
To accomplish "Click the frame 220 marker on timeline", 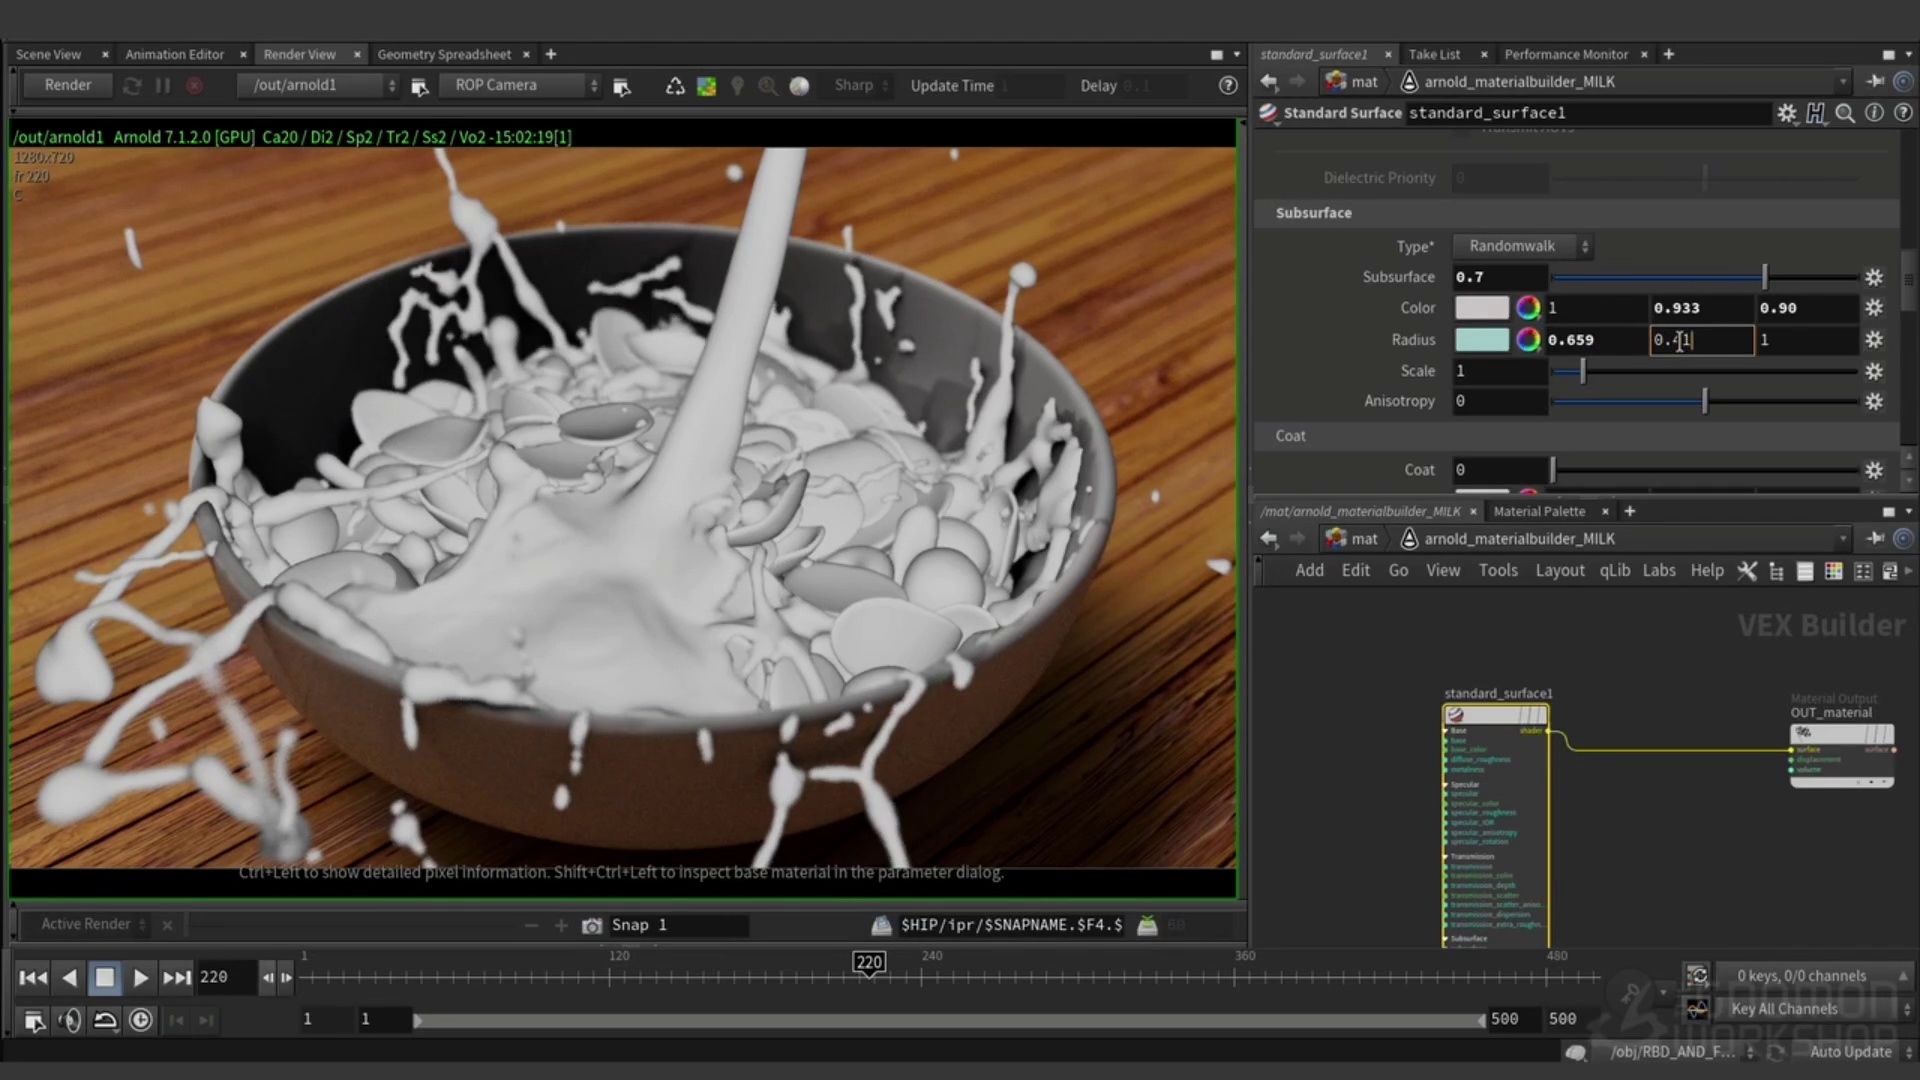I will tap(869, 963).
